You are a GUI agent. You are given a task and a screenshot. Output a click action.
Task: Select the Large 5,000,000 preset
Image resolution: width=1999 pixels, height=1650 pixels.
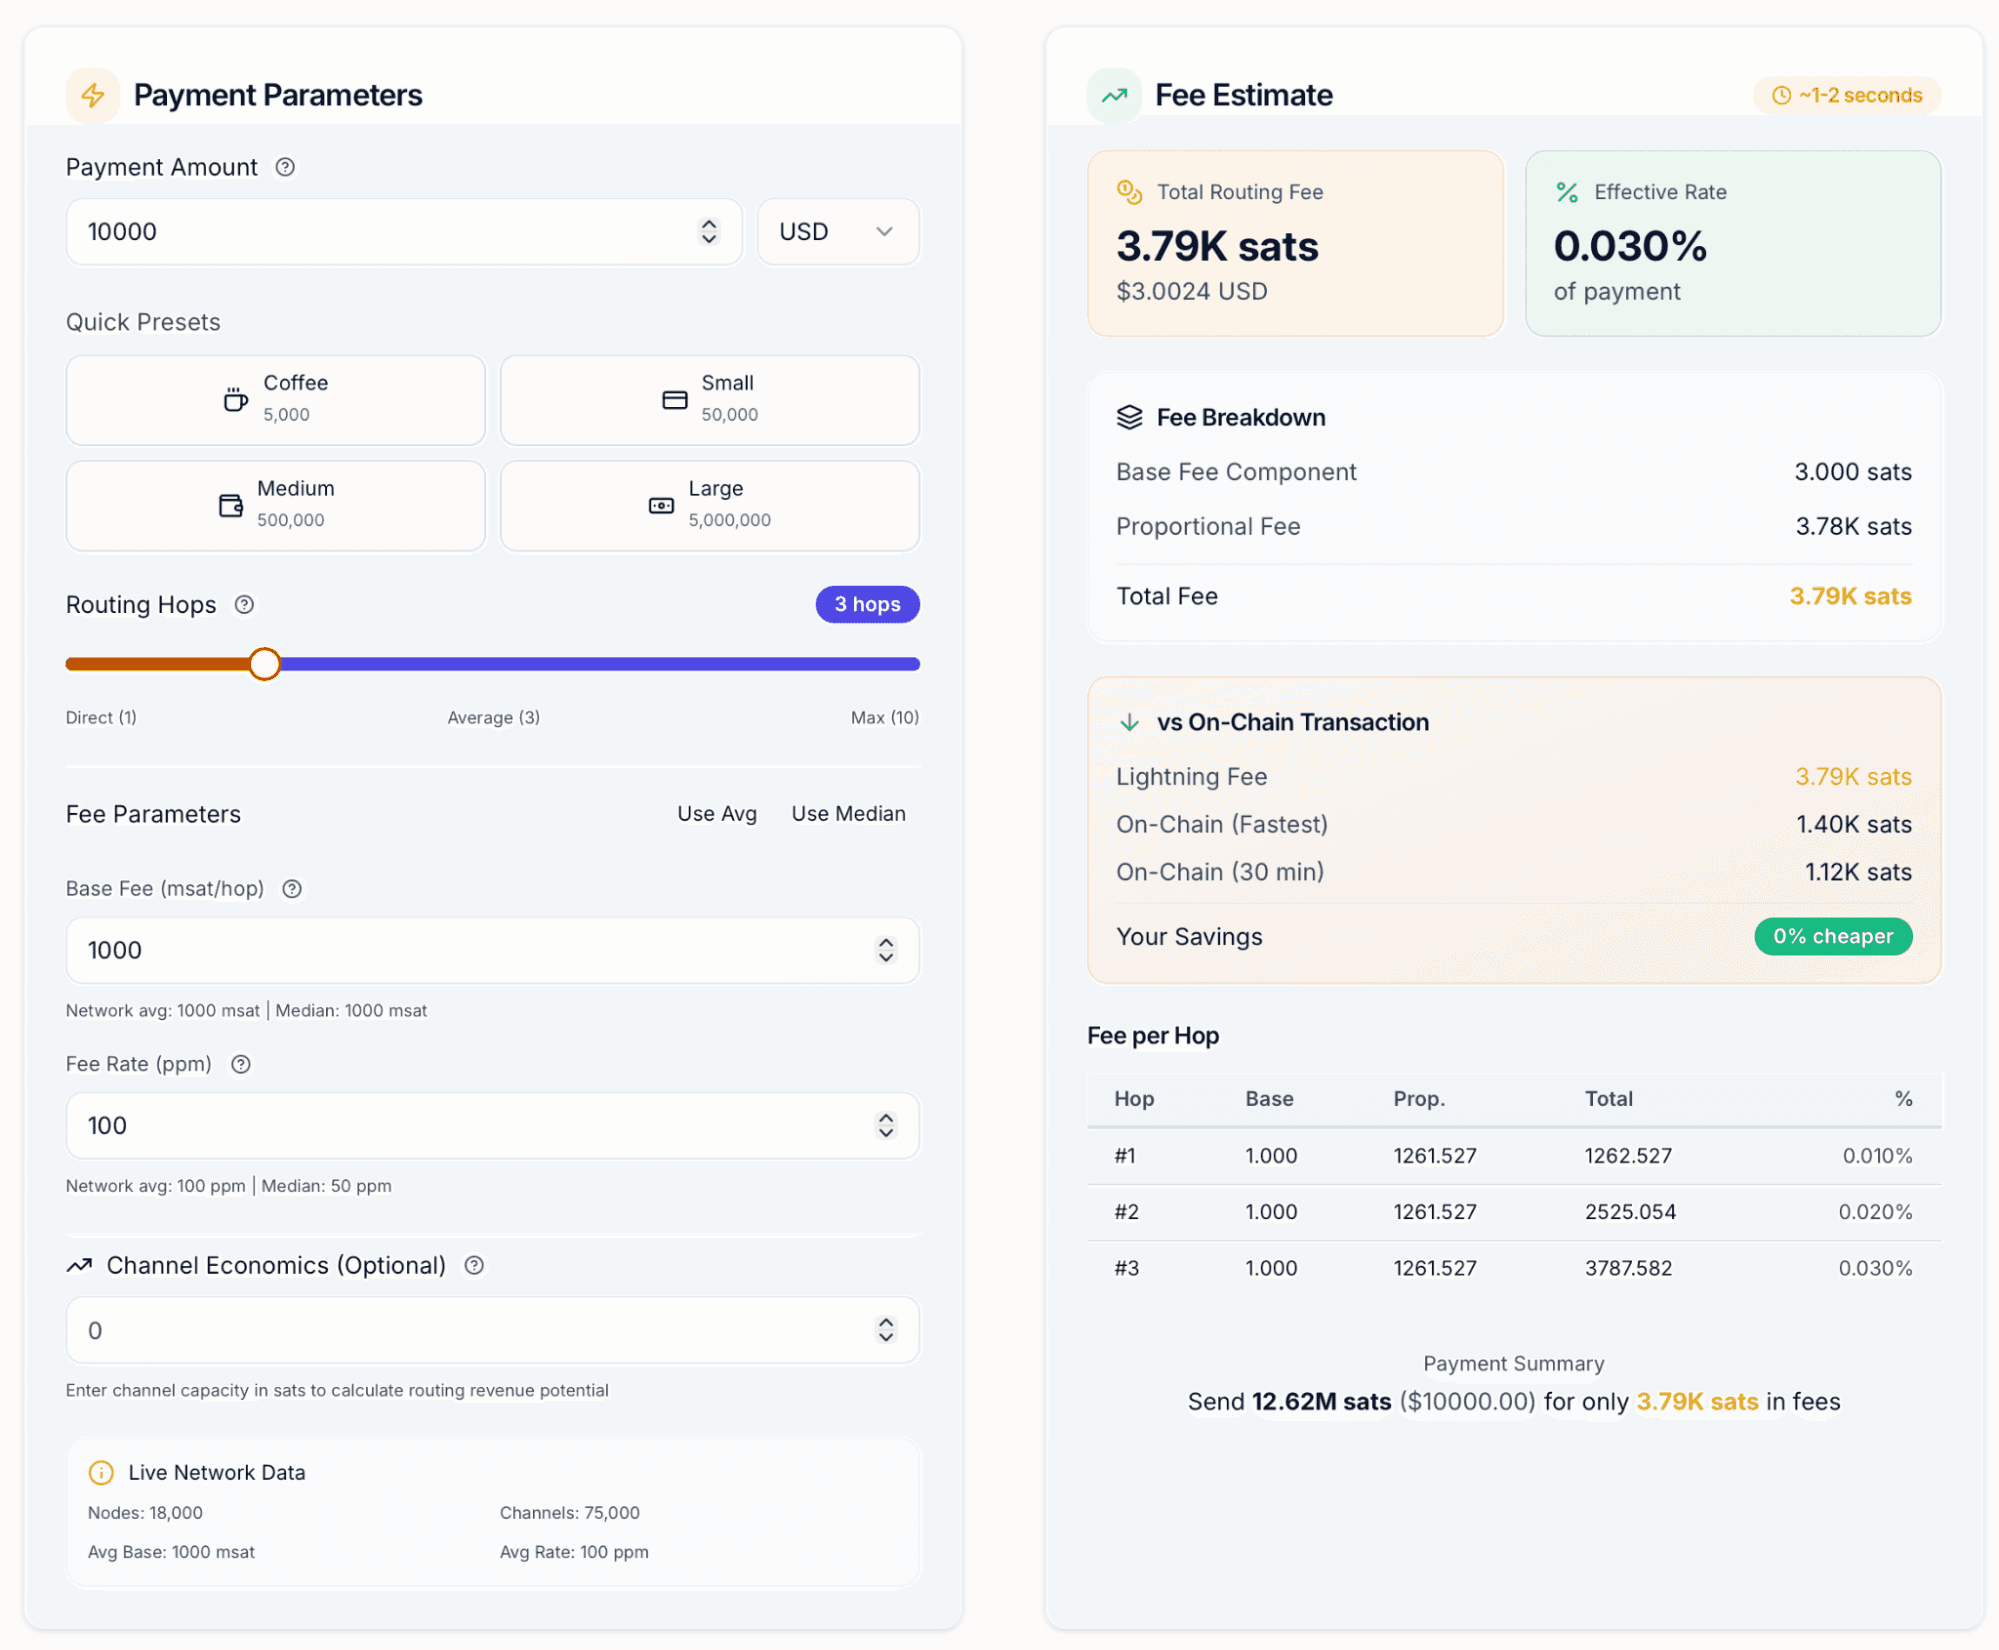tap(710, 506)
